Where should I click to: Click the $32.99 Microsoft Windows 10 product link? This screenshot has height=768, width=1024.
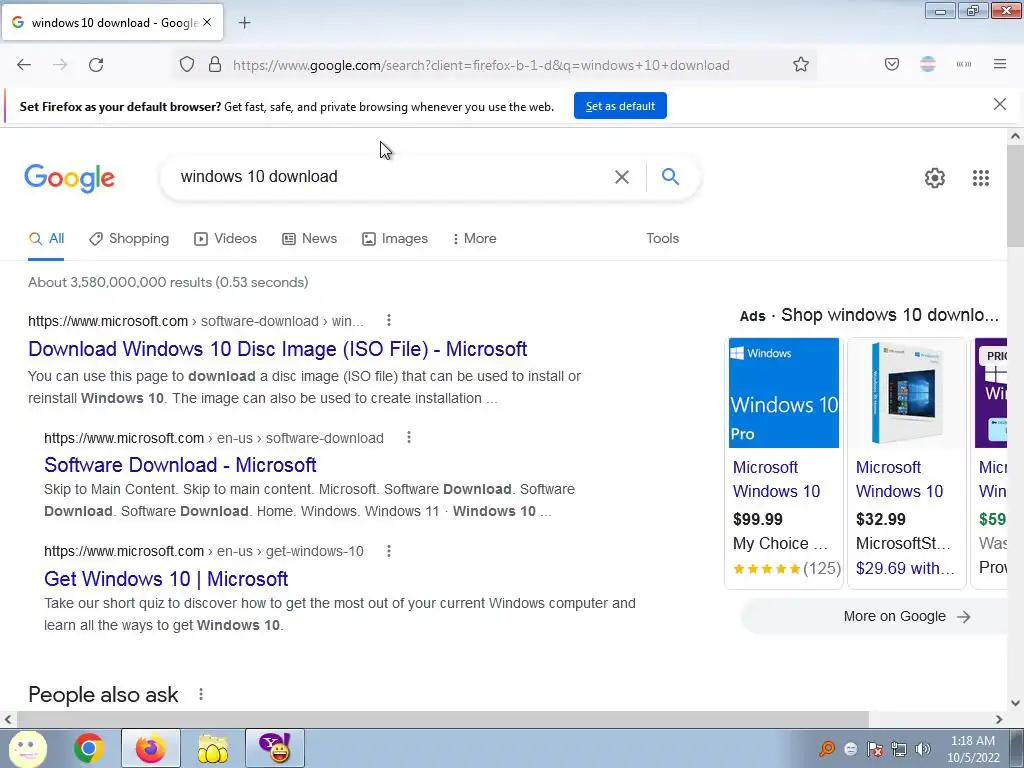(x=899, y=479)
